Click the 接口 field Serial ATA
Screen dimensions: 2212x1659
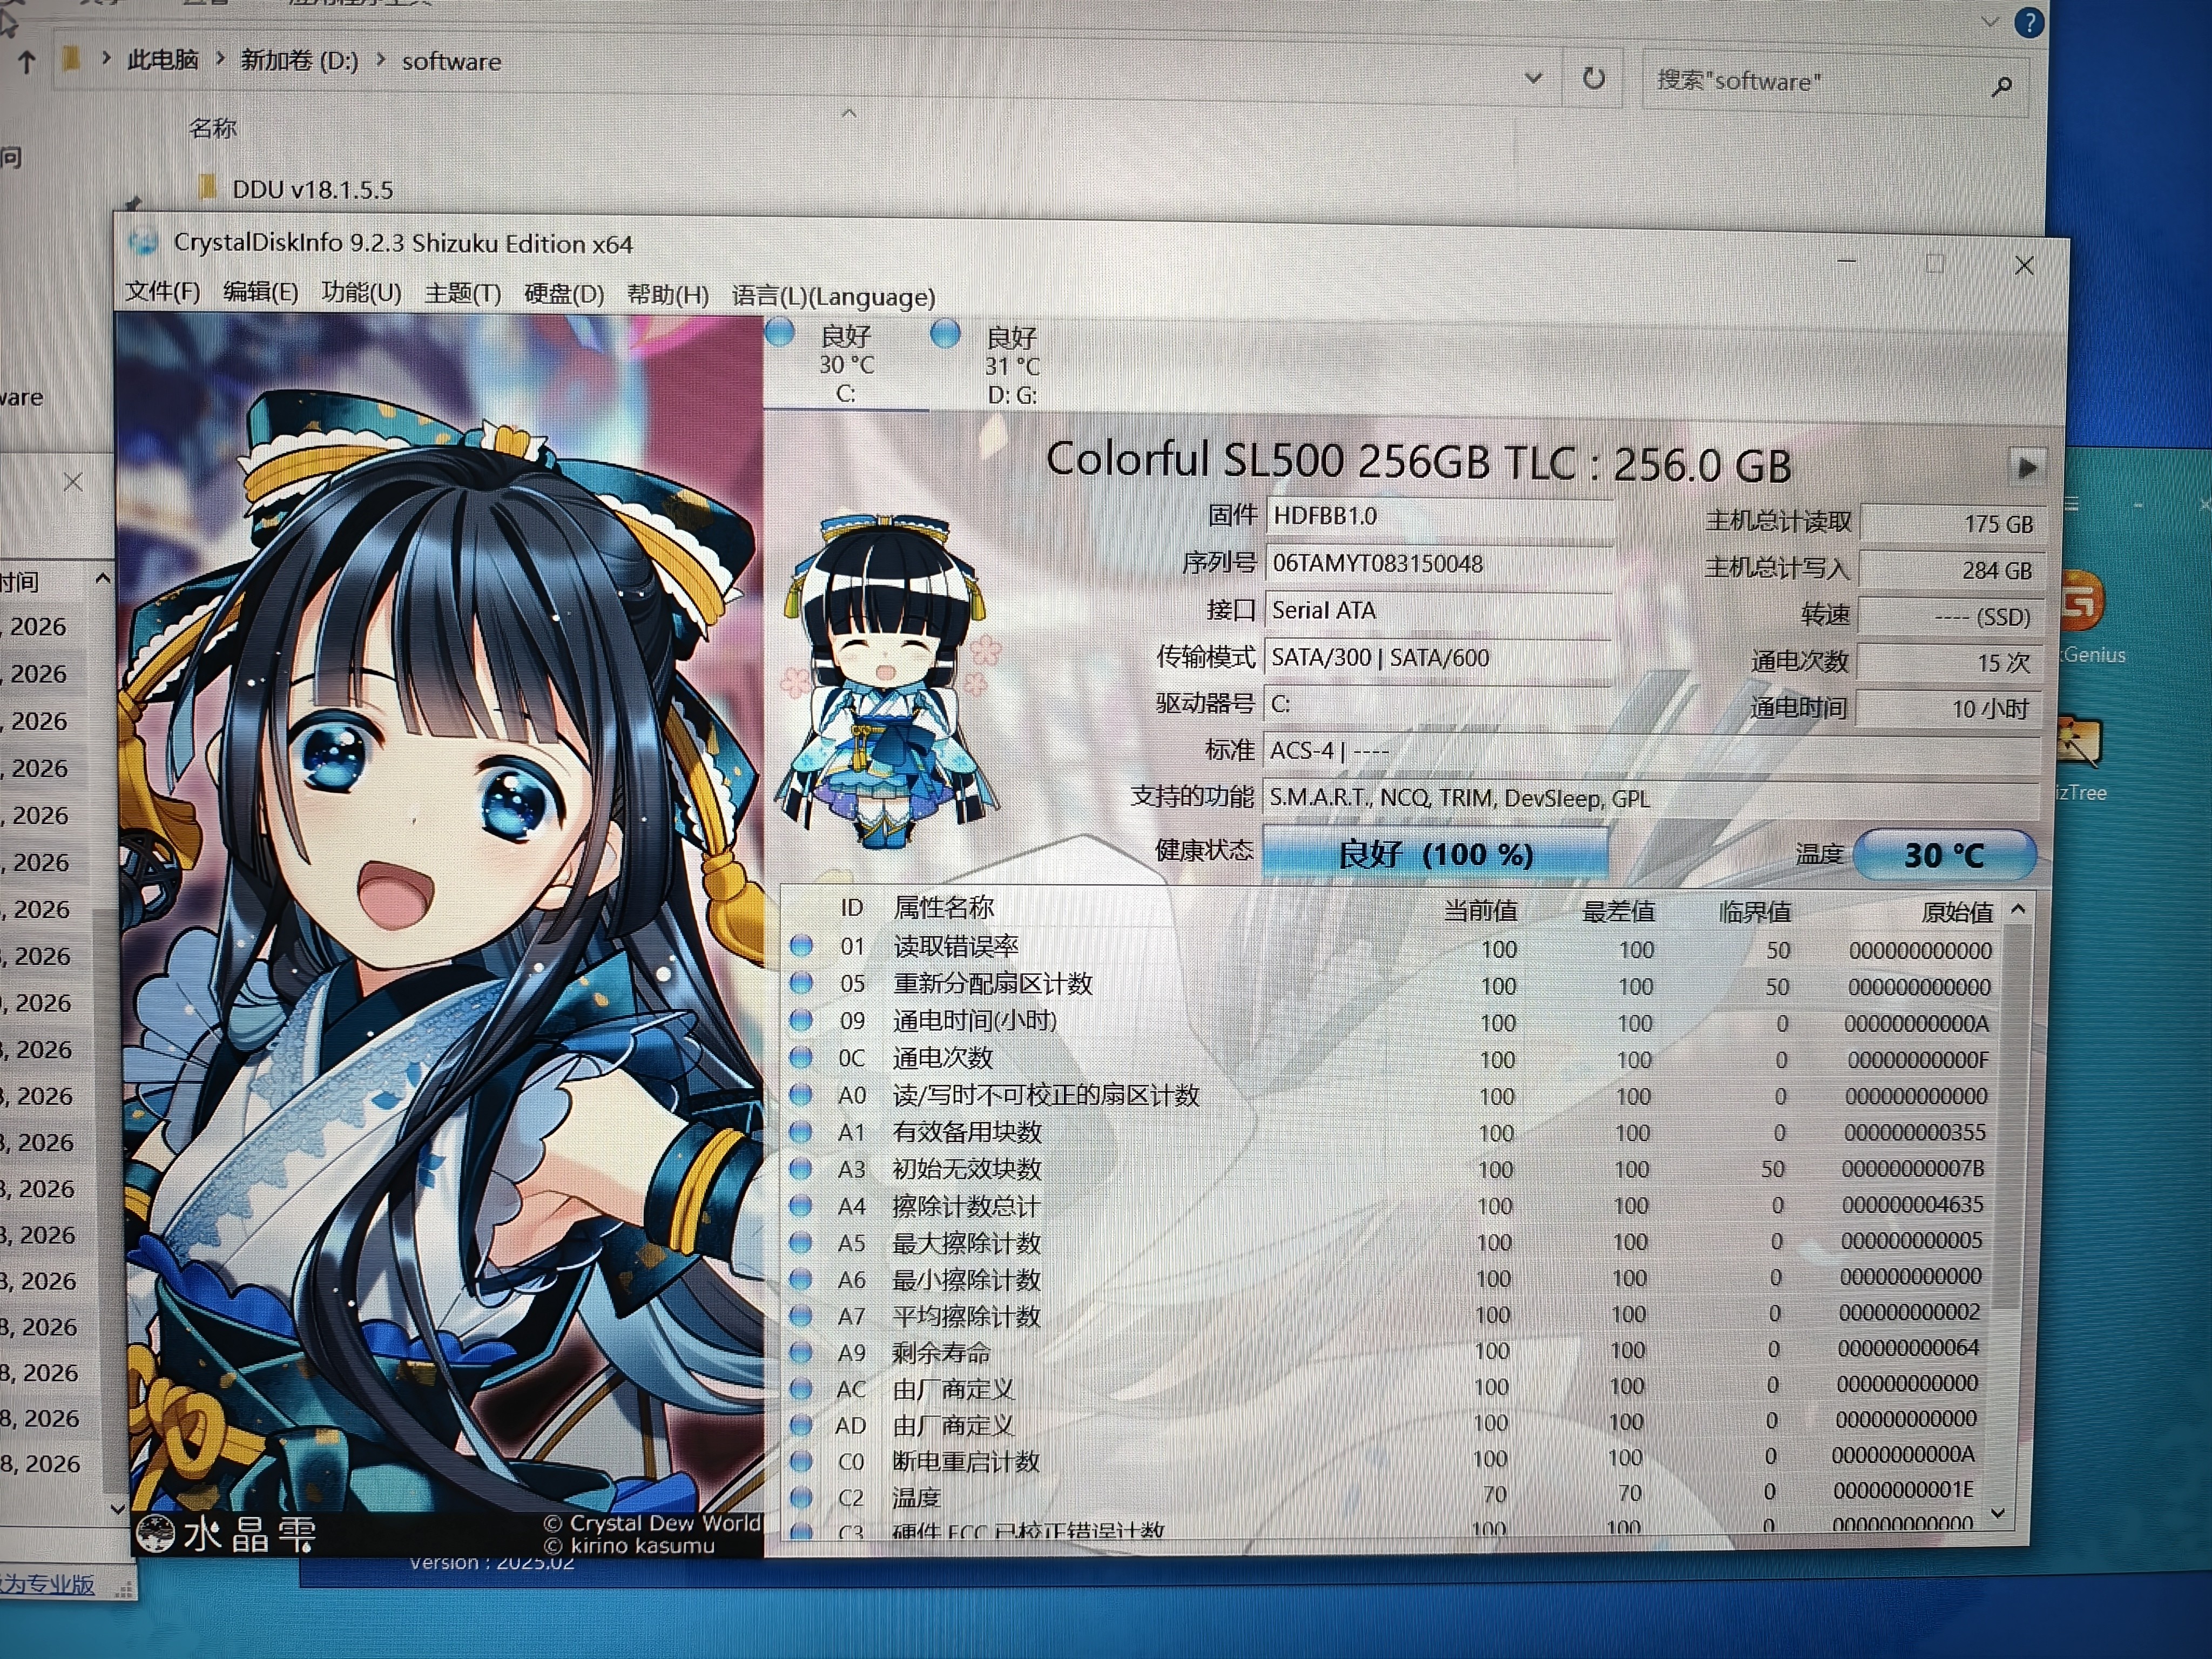pos(1438,610)
